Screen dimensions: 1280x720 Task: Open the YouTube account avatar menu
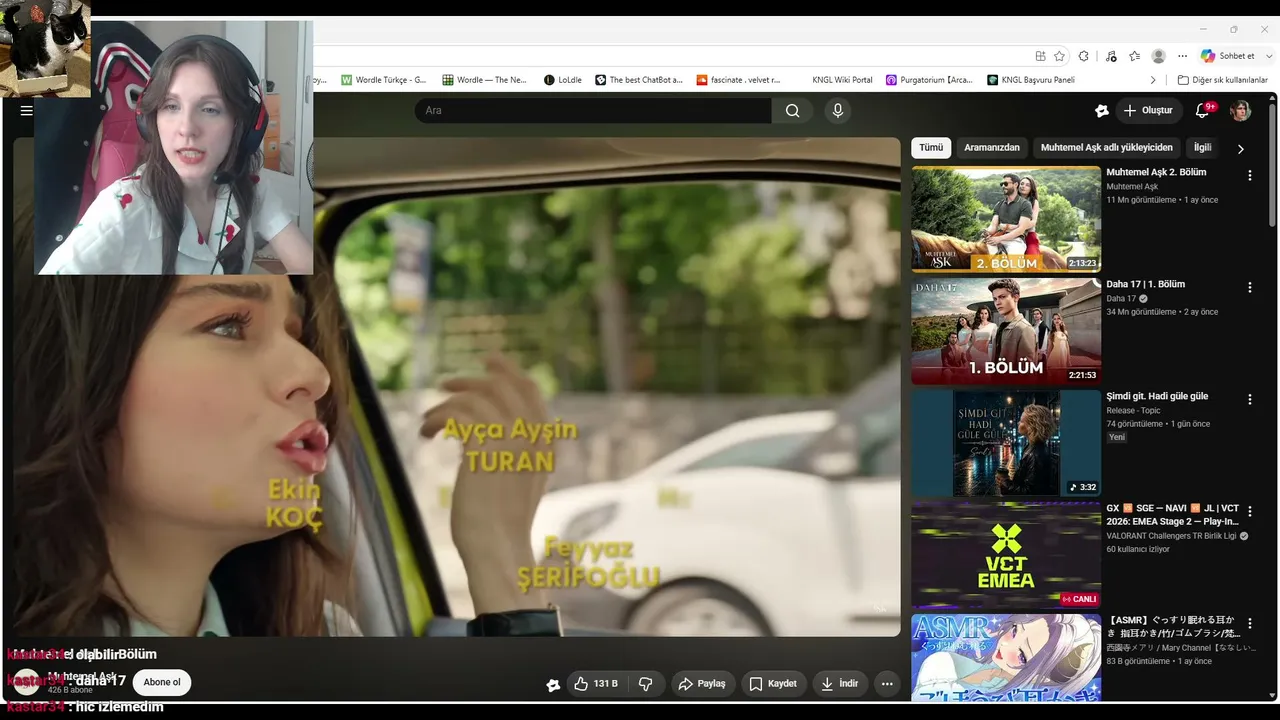tap(1240, 110)
